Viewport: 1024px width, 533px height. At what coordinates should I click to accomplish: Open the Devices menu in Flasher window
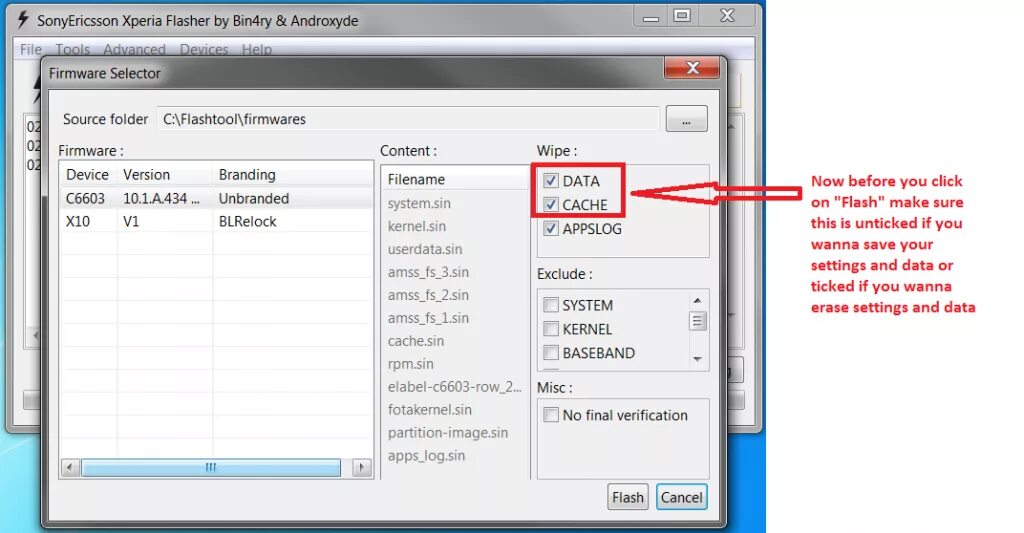[x=204, y=50]
